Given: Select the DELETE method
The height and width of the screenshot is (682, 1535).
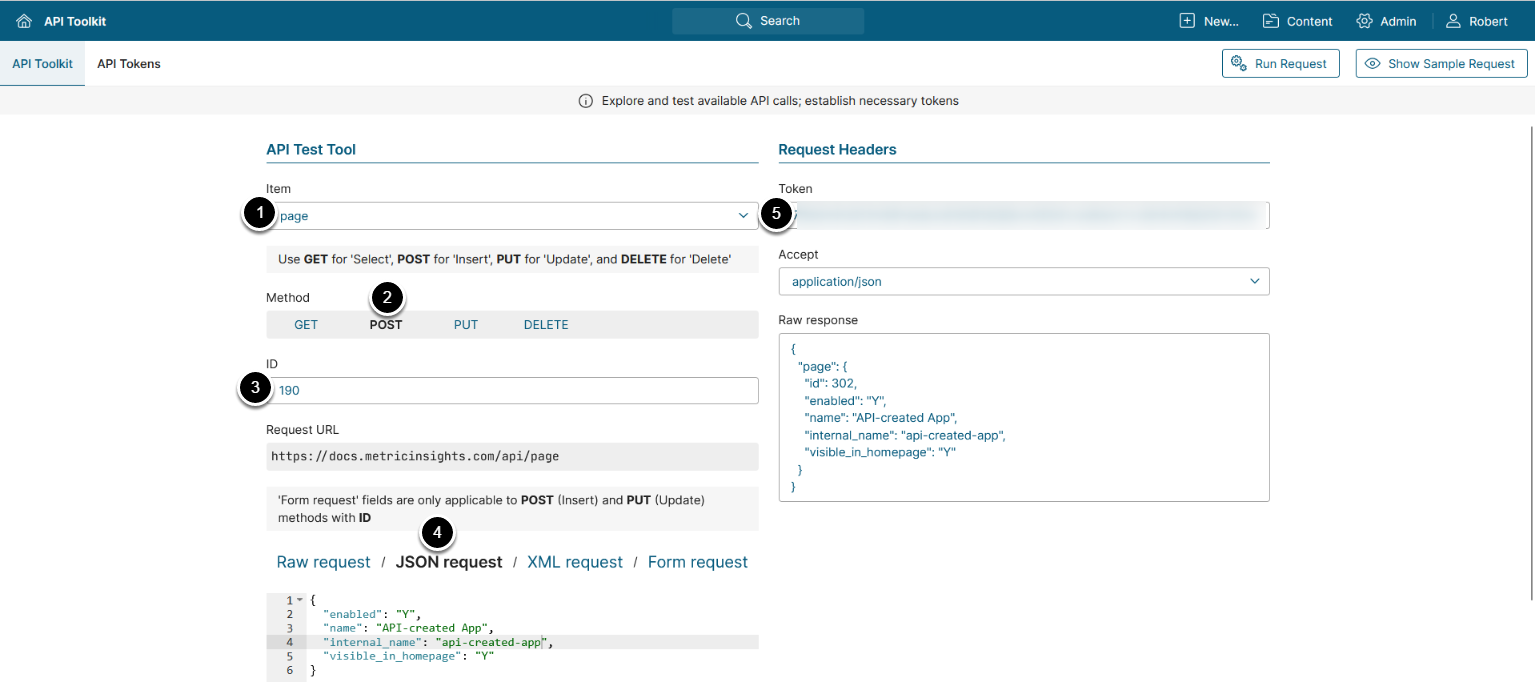Looking at the screenshot, I should click(x=546, y=325).
